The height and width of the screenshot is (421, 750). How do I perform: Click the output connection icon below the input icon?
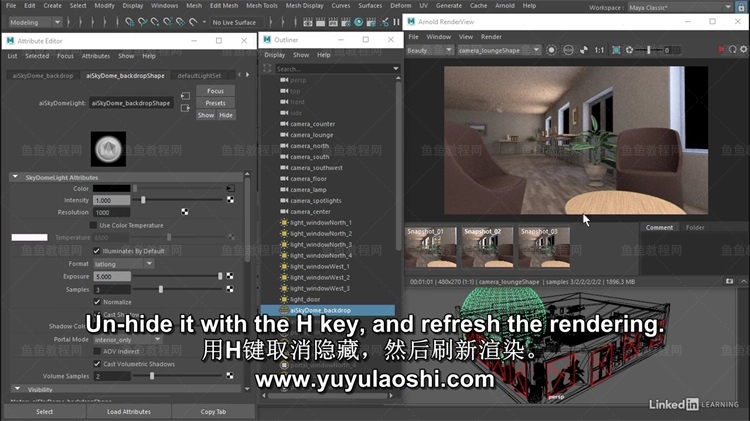point(185,108)
